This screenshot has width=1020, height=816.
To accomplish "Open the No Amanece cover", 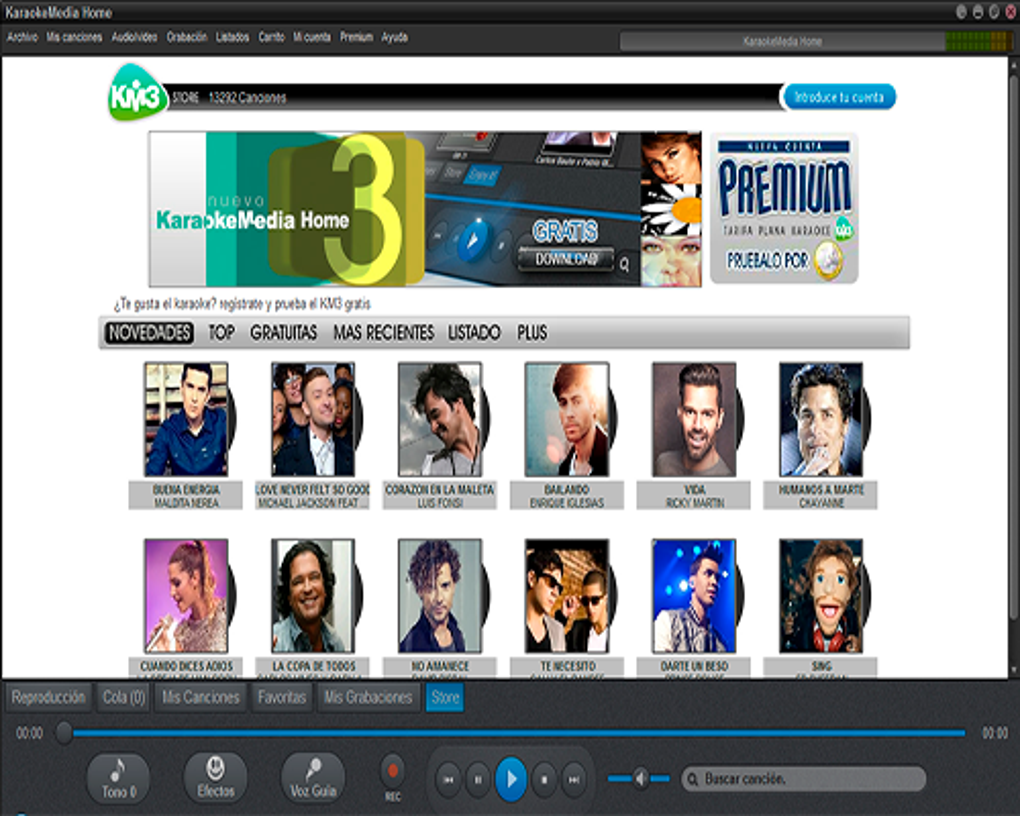I will coord(440,595).
